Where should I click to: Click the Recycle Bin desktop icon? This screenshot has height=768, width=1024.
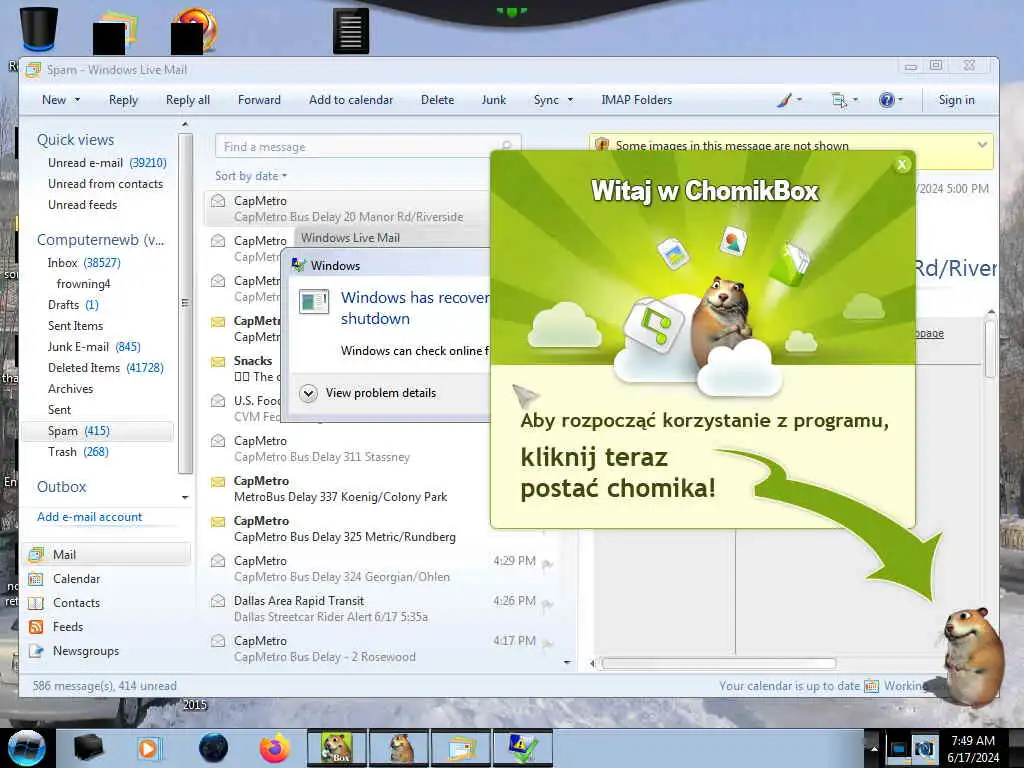click(39, 29)
